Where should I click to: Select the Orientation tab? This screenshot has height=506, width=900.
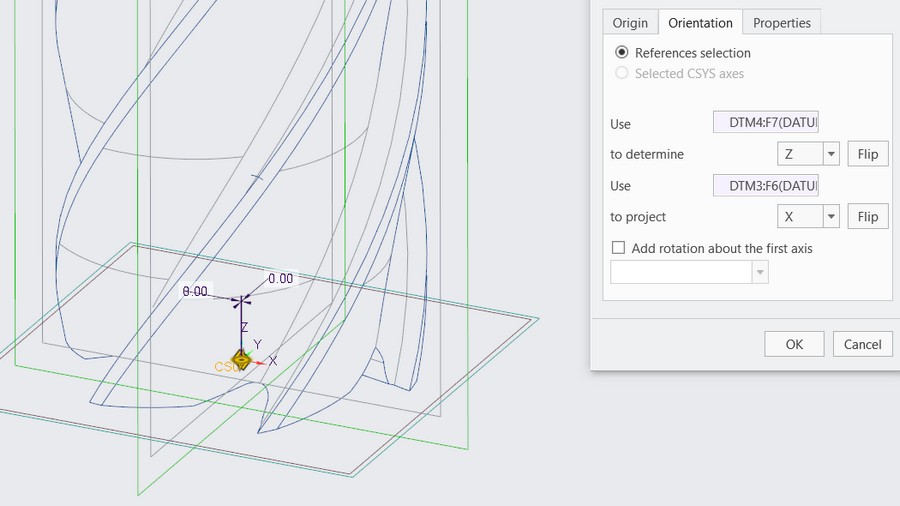click(700, 23)
